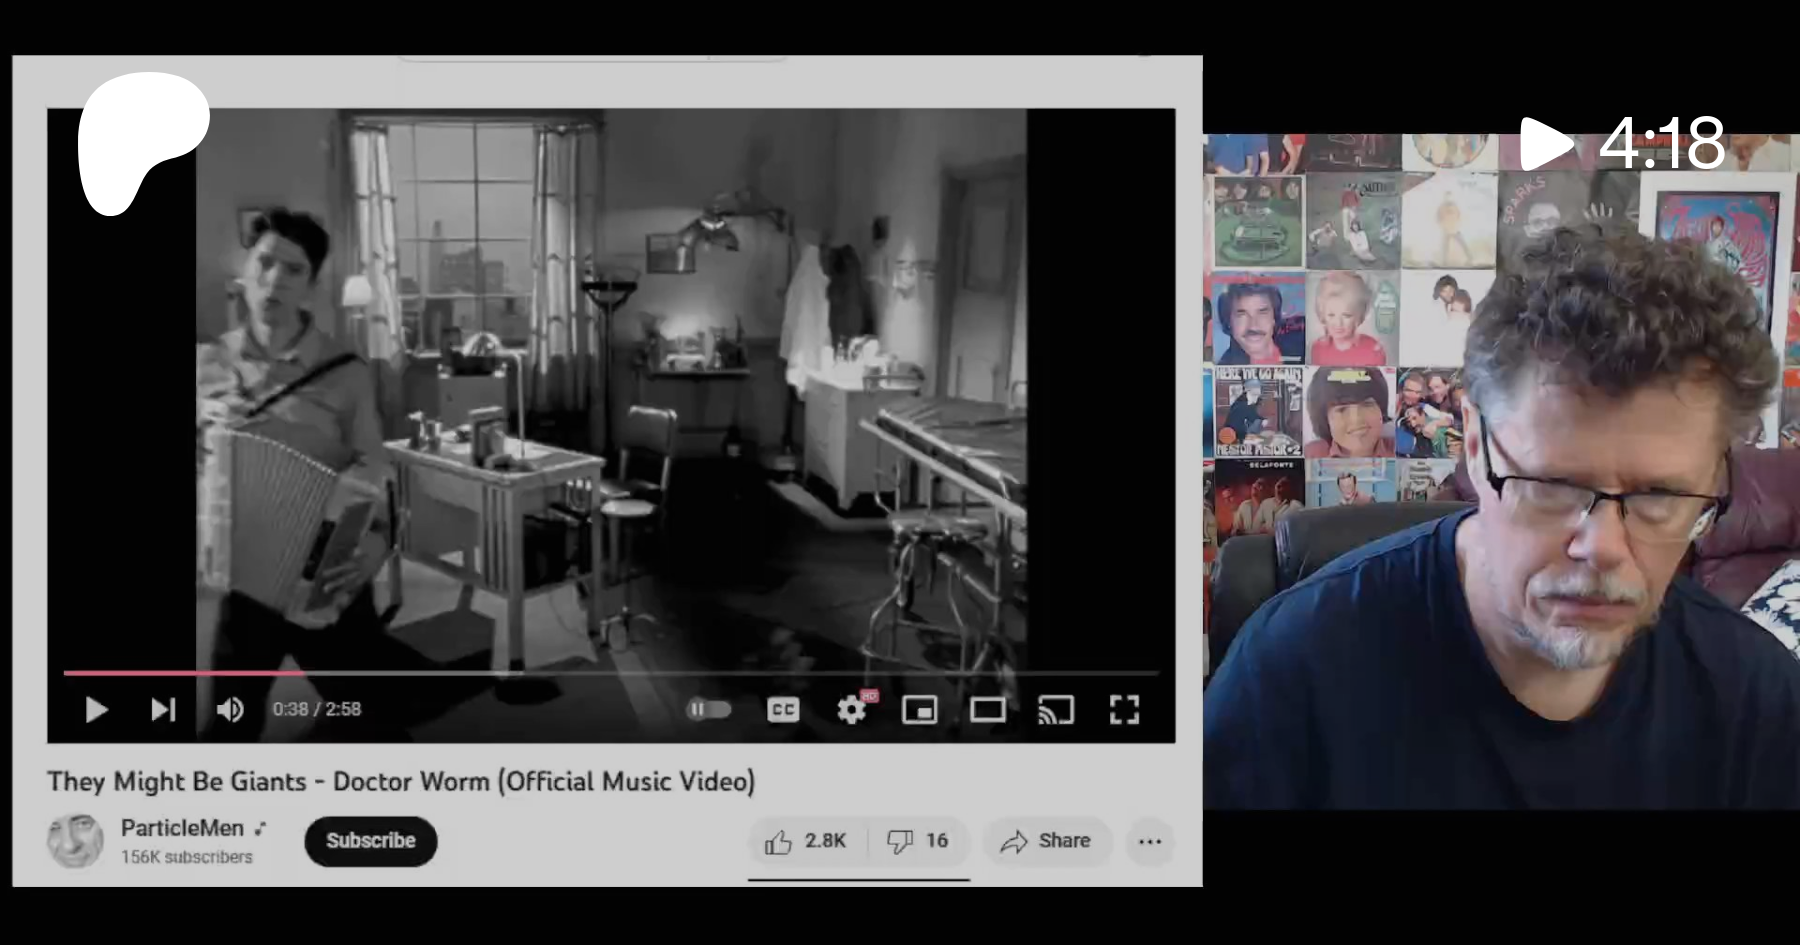This screenshot has height=945, width=1800.
Task: Open the three-dot more actions menu
Action: coord(1150,841)
